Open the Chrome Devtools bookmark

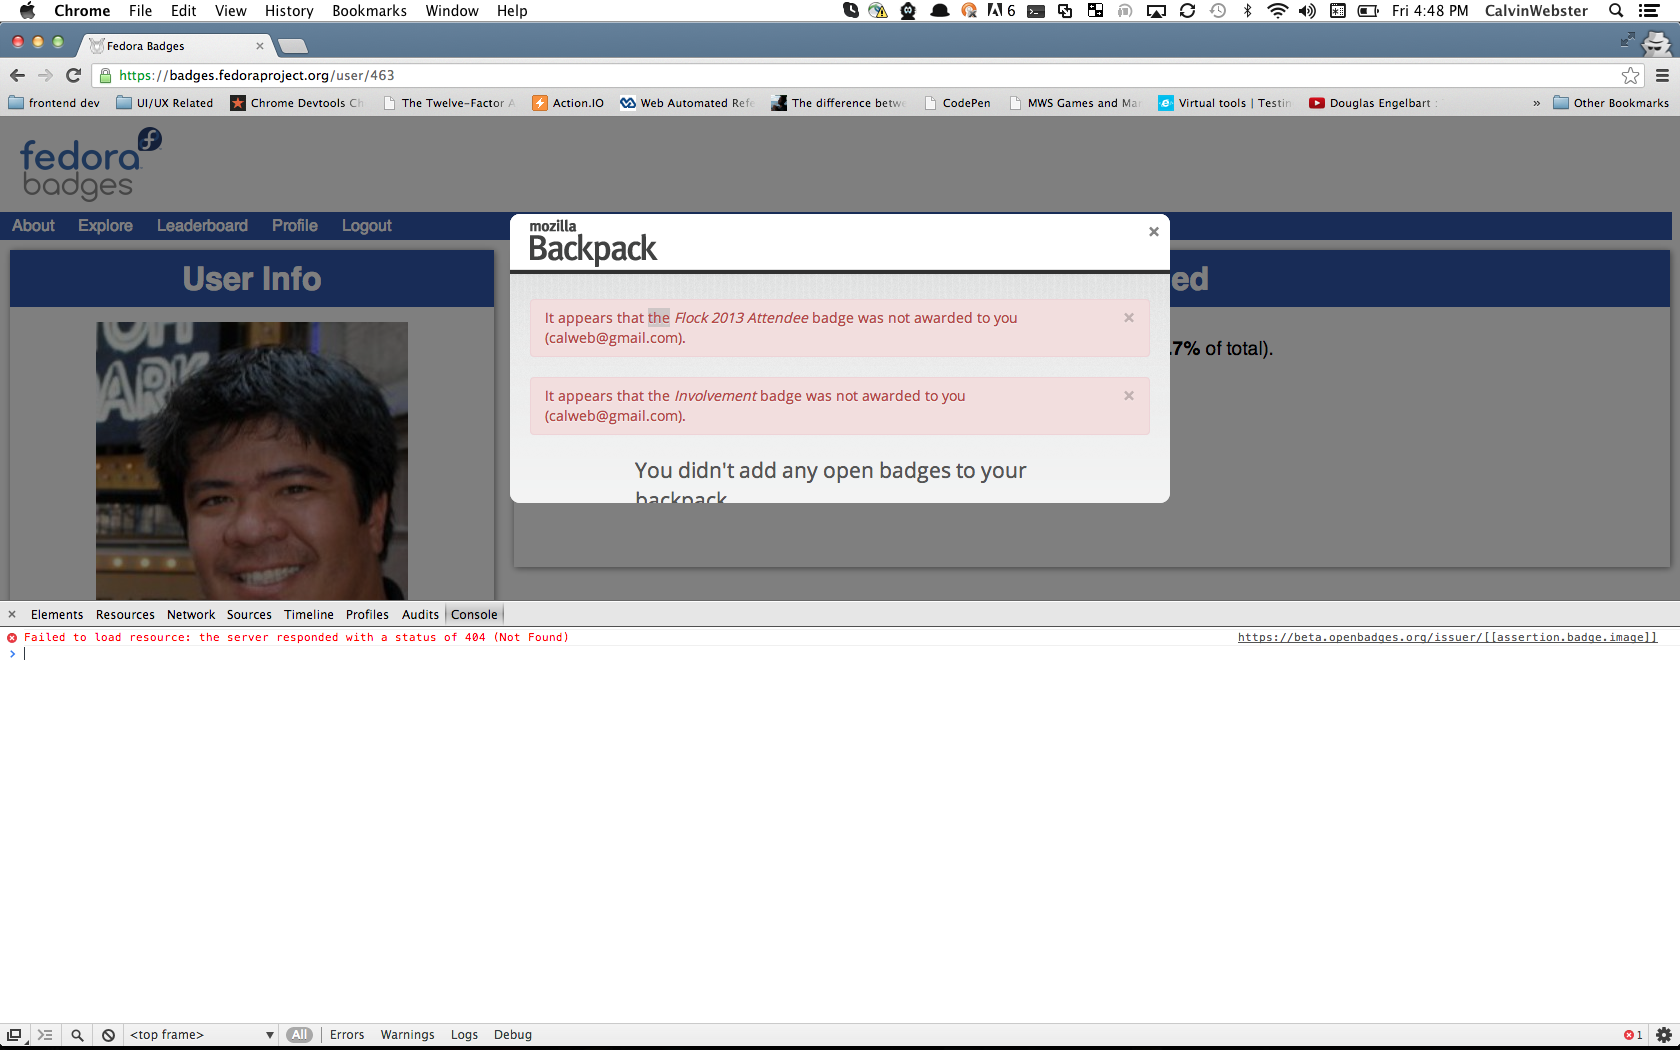pyautogui.click(x=298, y=103)
